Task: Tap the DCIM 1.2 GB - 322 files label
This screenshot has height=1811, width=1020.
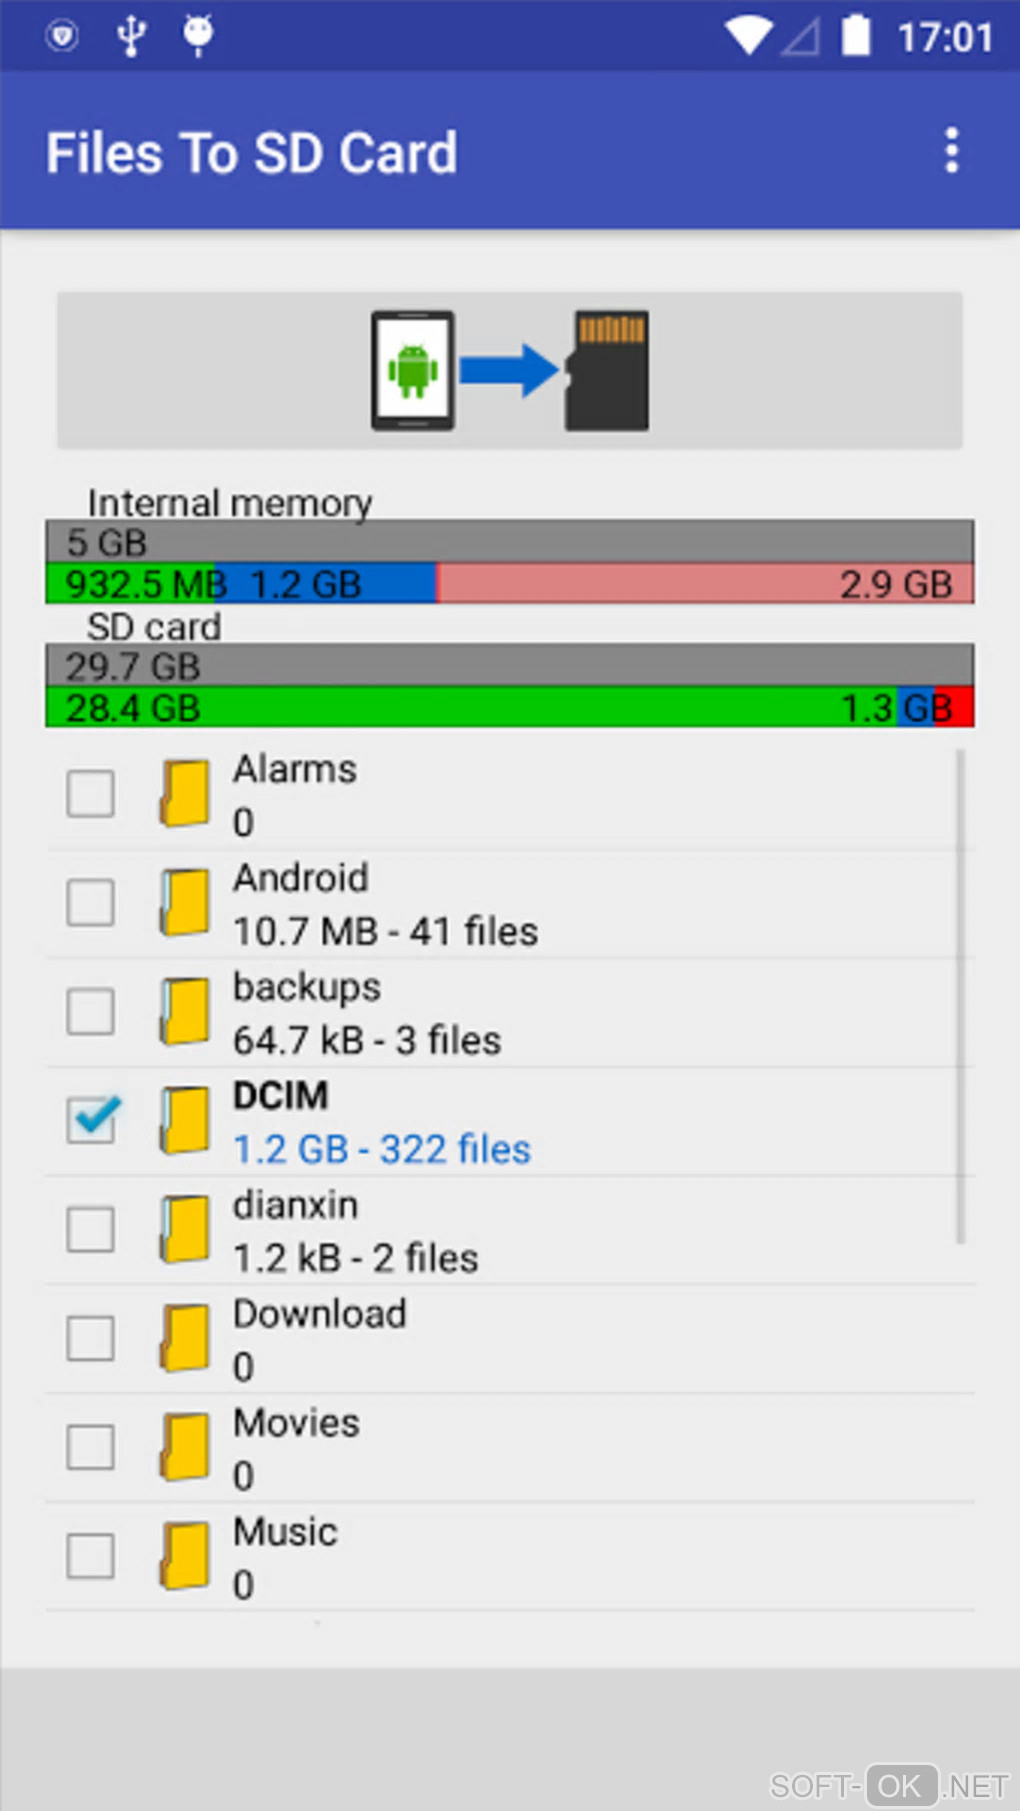Action: pos(381,1150)
